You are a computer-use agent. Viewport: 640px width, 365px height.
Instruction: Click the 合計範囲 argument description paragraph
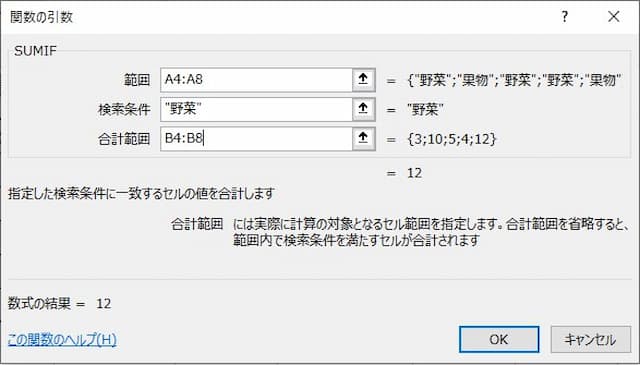tap(431, 232)
